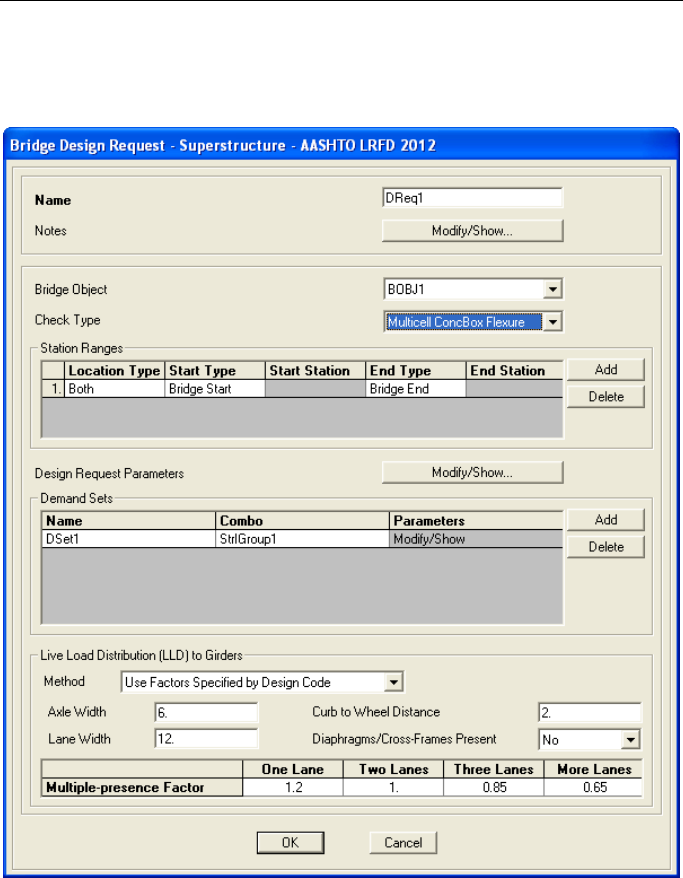Open the LLD Method dropdown
This screenshot has height=878, width=683.
[262, 682]
